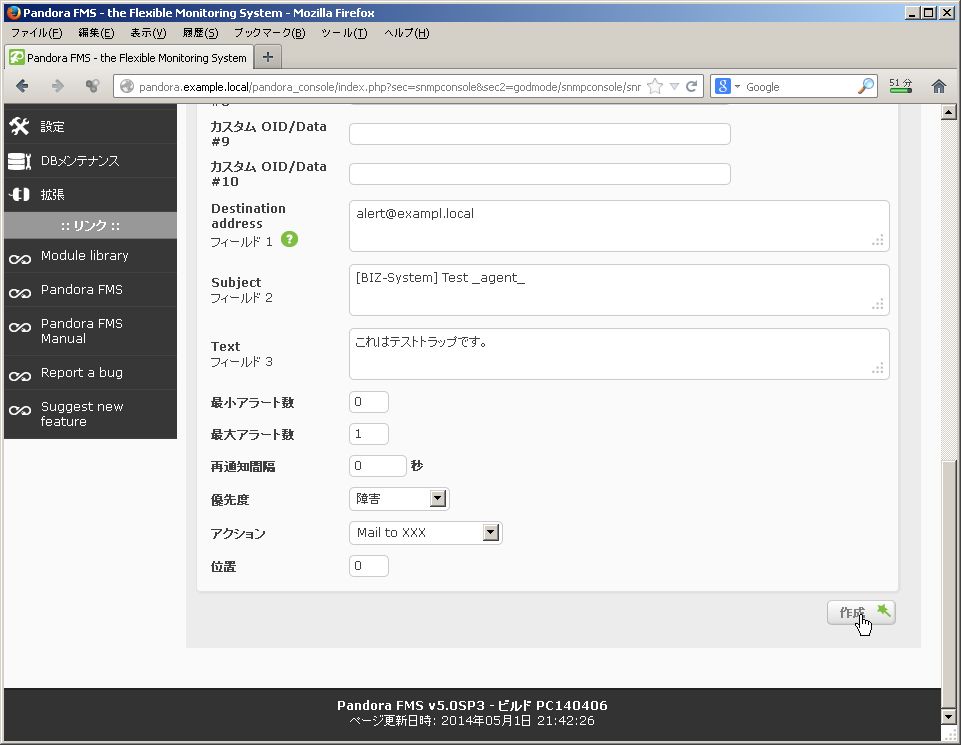Click the page scrollbar down arrow
Screen dimensions: 961x745
(x=948, y=716)
